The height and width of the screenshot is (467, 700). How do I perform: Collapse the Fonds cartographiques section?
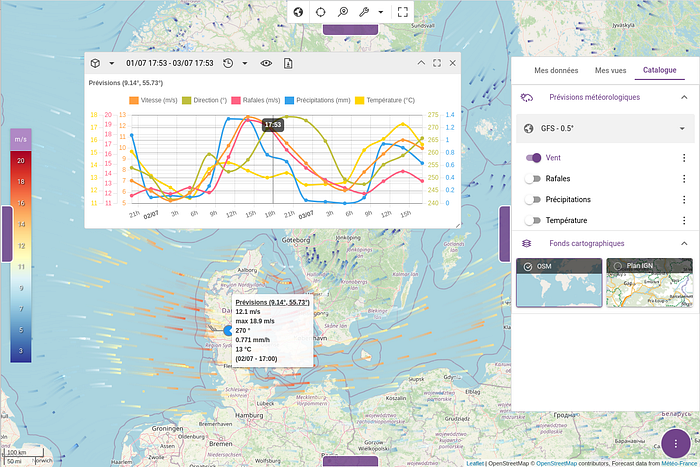[684, 243]
